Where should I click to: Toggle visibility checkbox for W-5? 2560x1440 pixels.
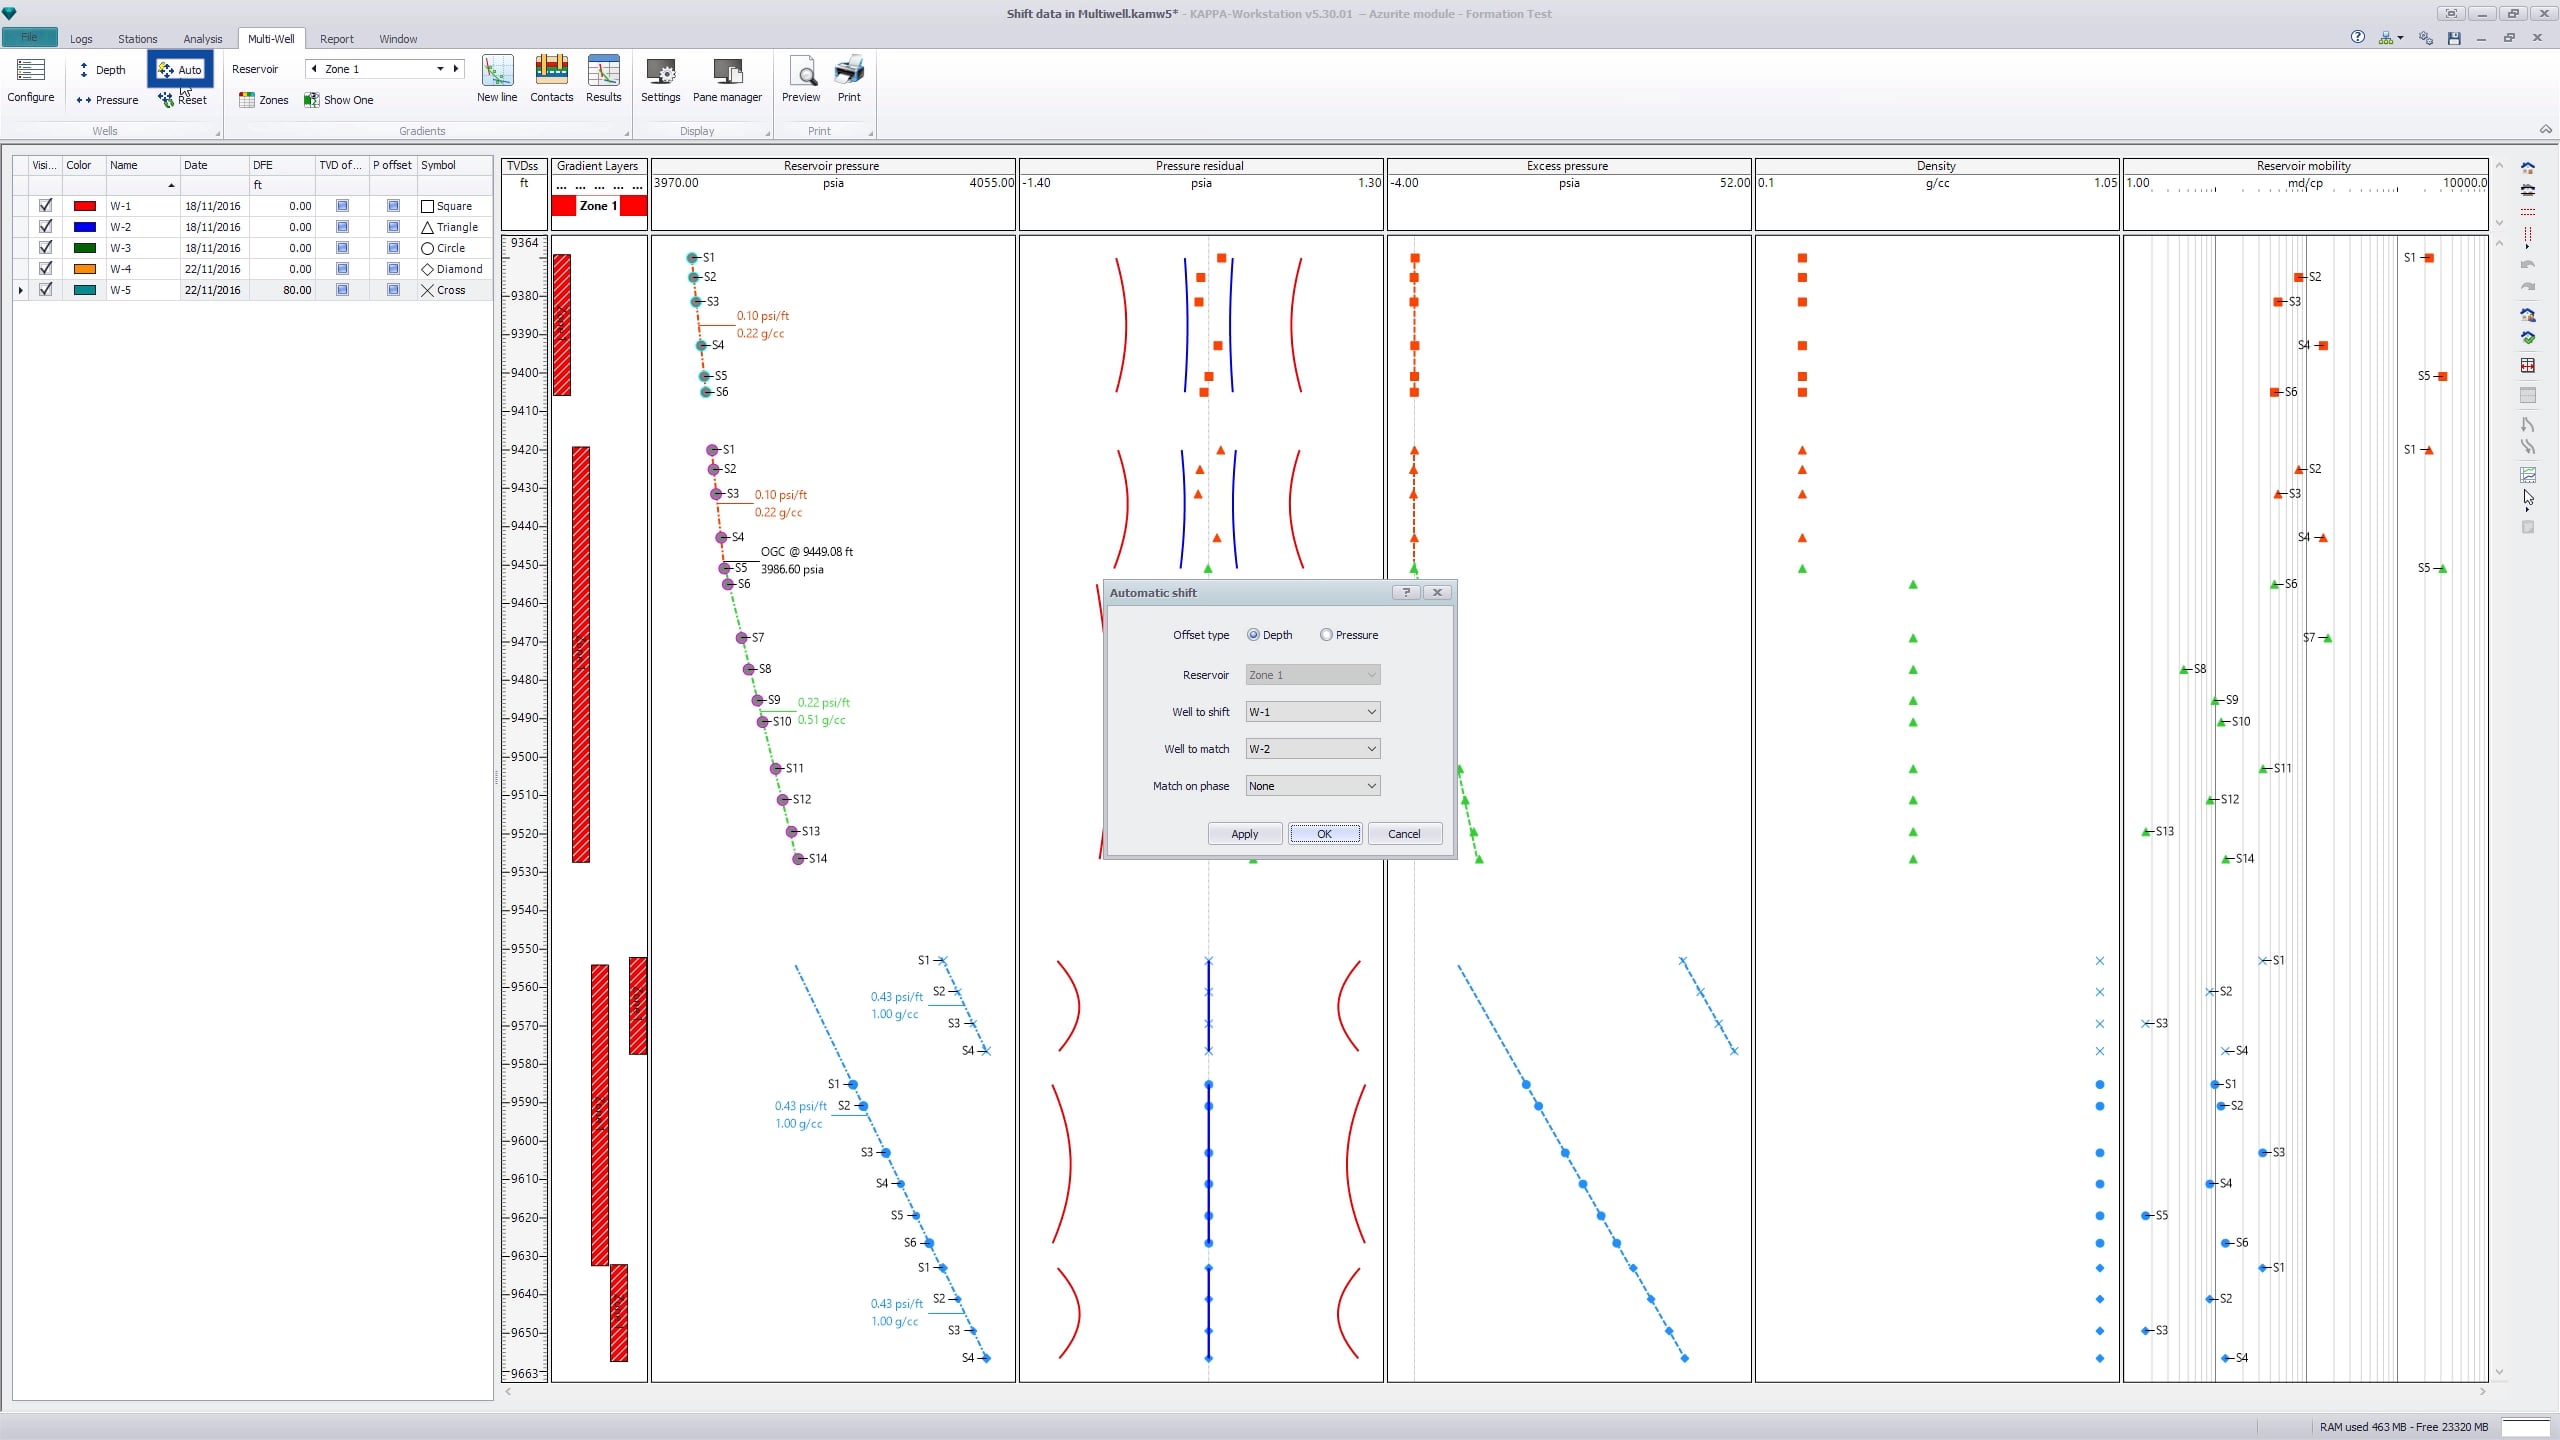tap(45, 289)
